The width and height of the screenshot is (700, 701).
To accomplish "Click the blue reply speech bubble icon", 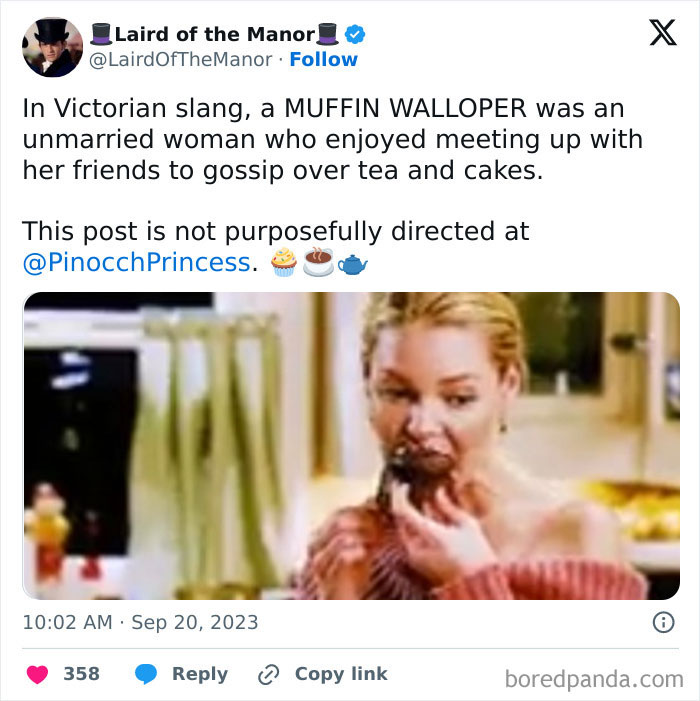I will coord(146,674).
